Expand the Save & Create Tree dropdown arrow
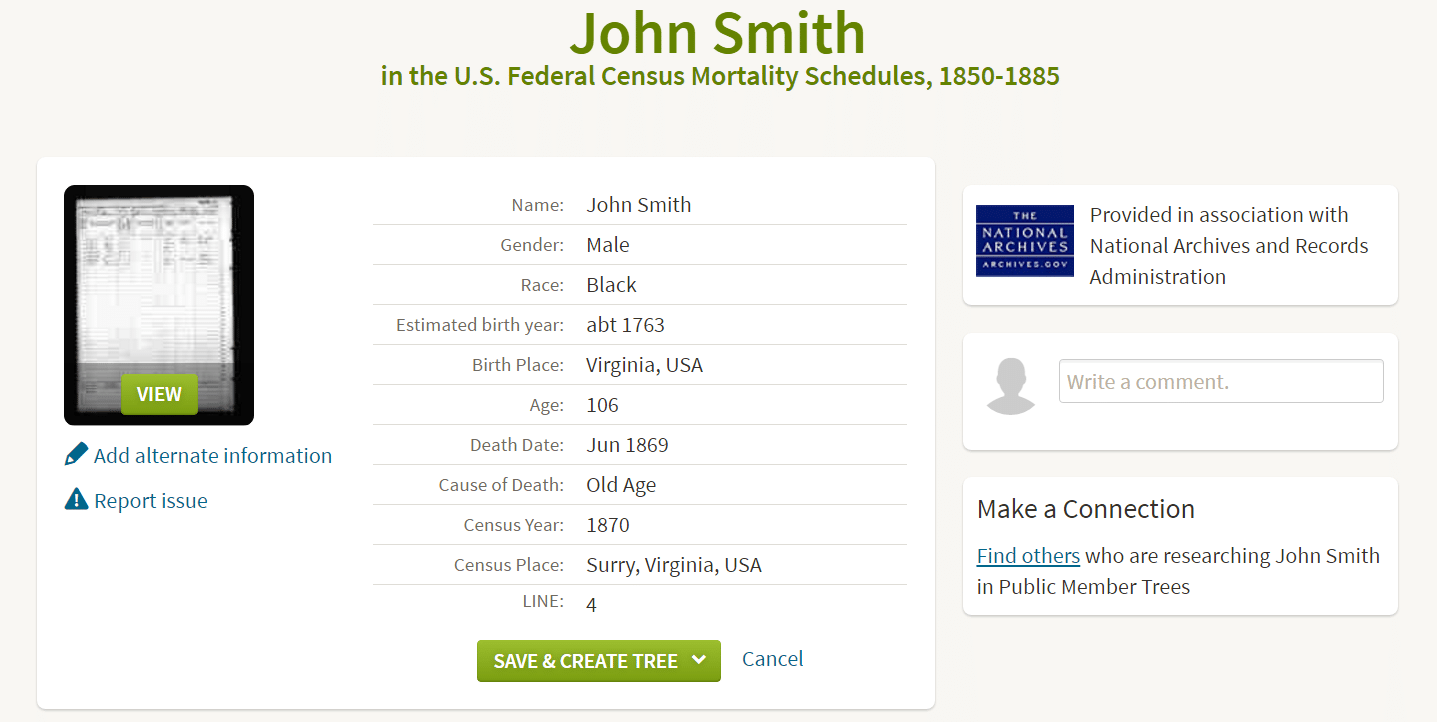This screenshot has width=1437, height=722. (699, 660)
